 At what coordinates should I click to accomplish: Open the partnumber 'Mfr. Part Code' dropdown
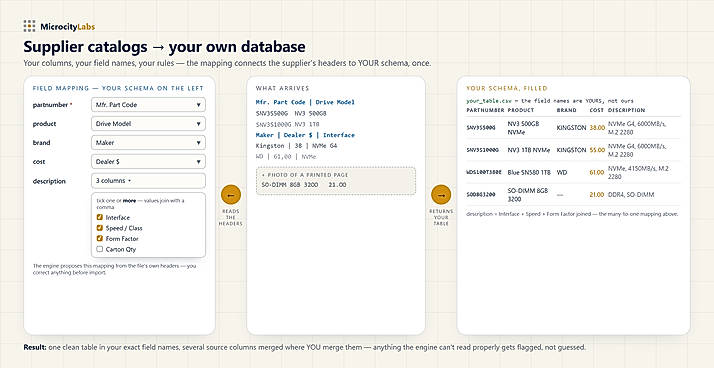point(148,105)
